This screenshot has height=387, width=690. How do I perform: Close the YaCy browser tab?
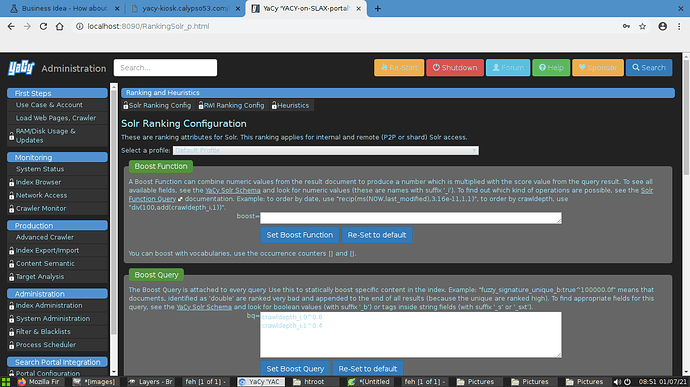[x=358, y=8]
